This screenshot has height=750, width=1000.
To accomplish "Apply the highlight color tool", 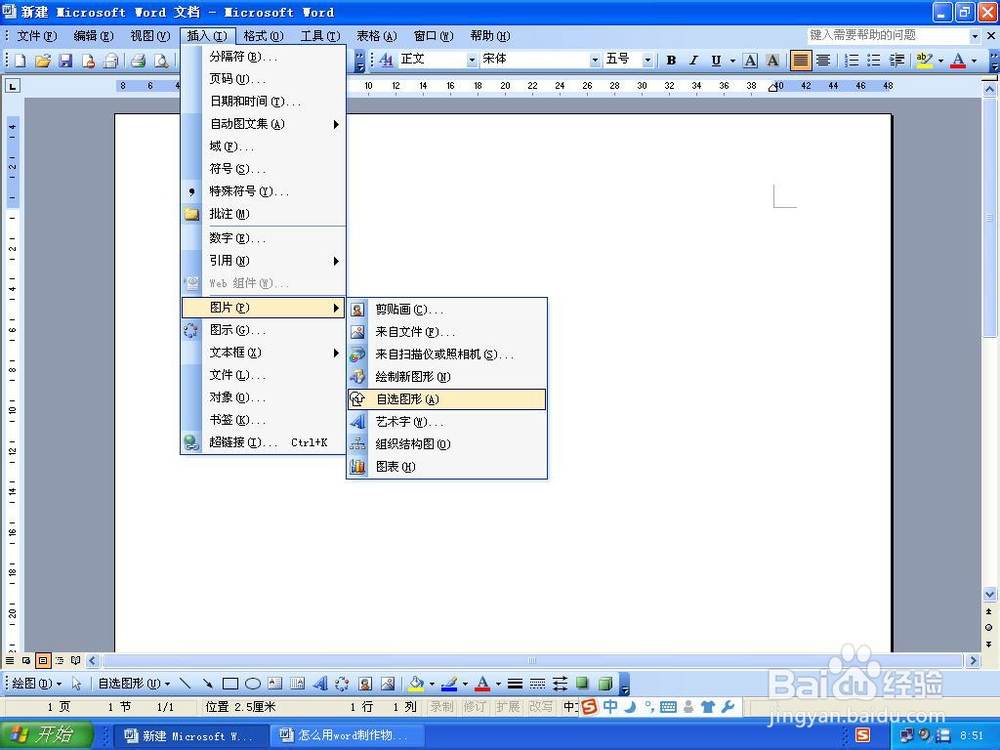I will pos(923,60).
